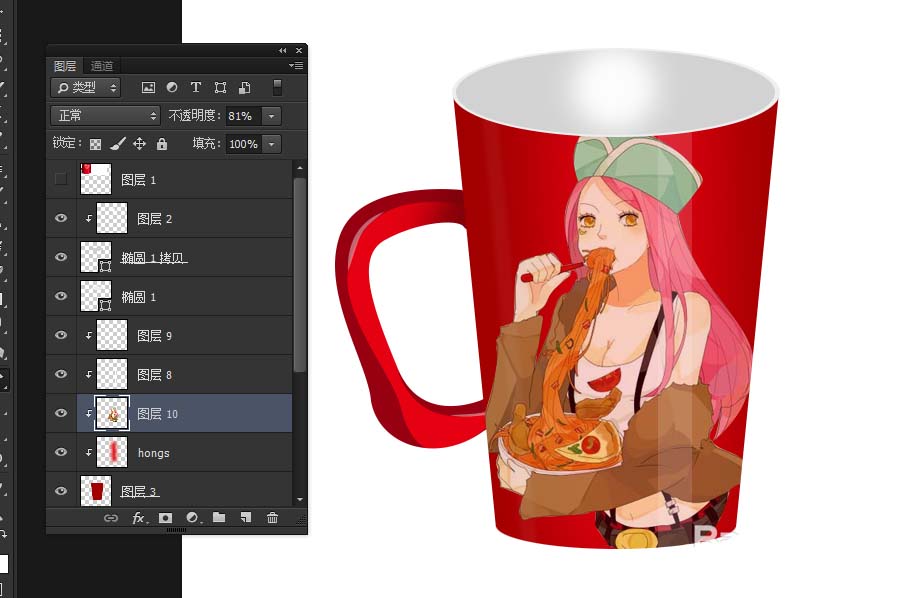Create new fill or adjustment layer
The height and width of the screenshot is (598, 903).
coord(192,518)
